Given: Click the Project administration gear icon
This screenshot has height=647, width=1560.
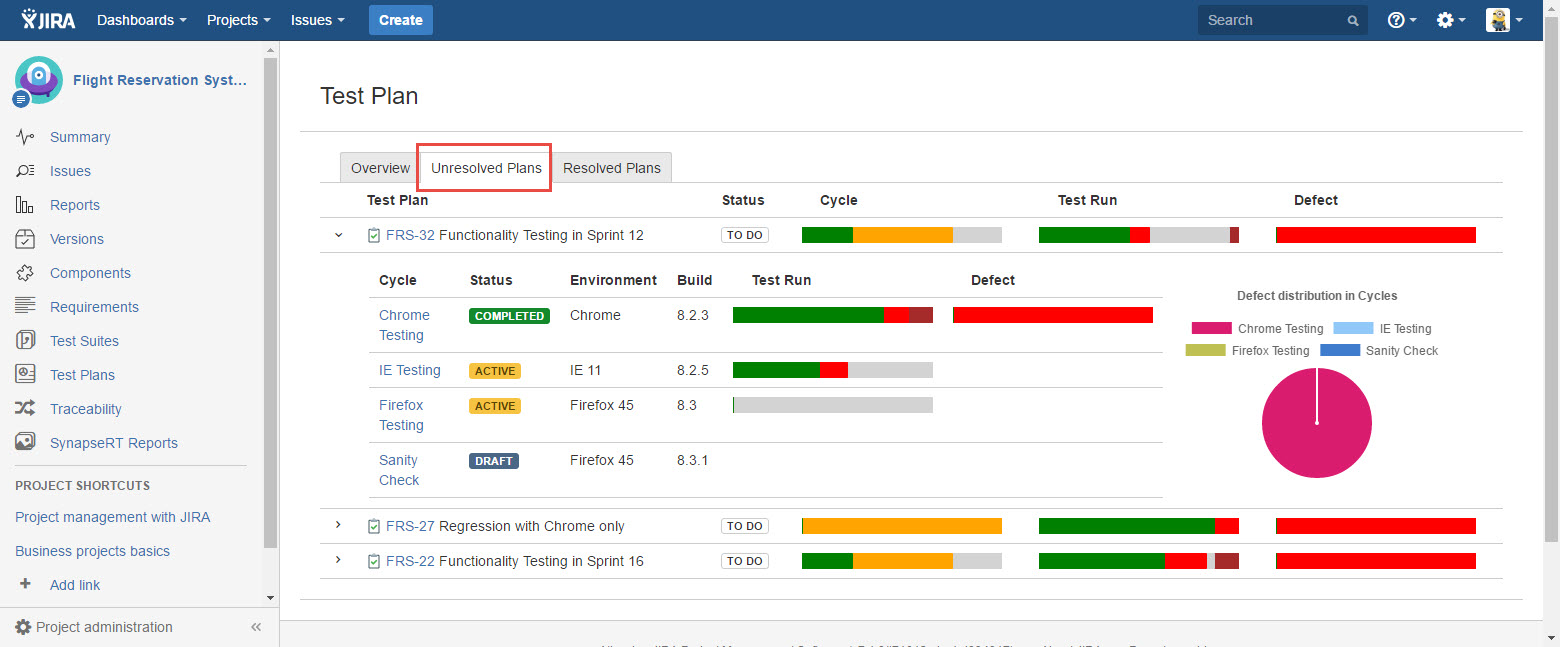Looking at the screenshot, I should coord(23,627).
